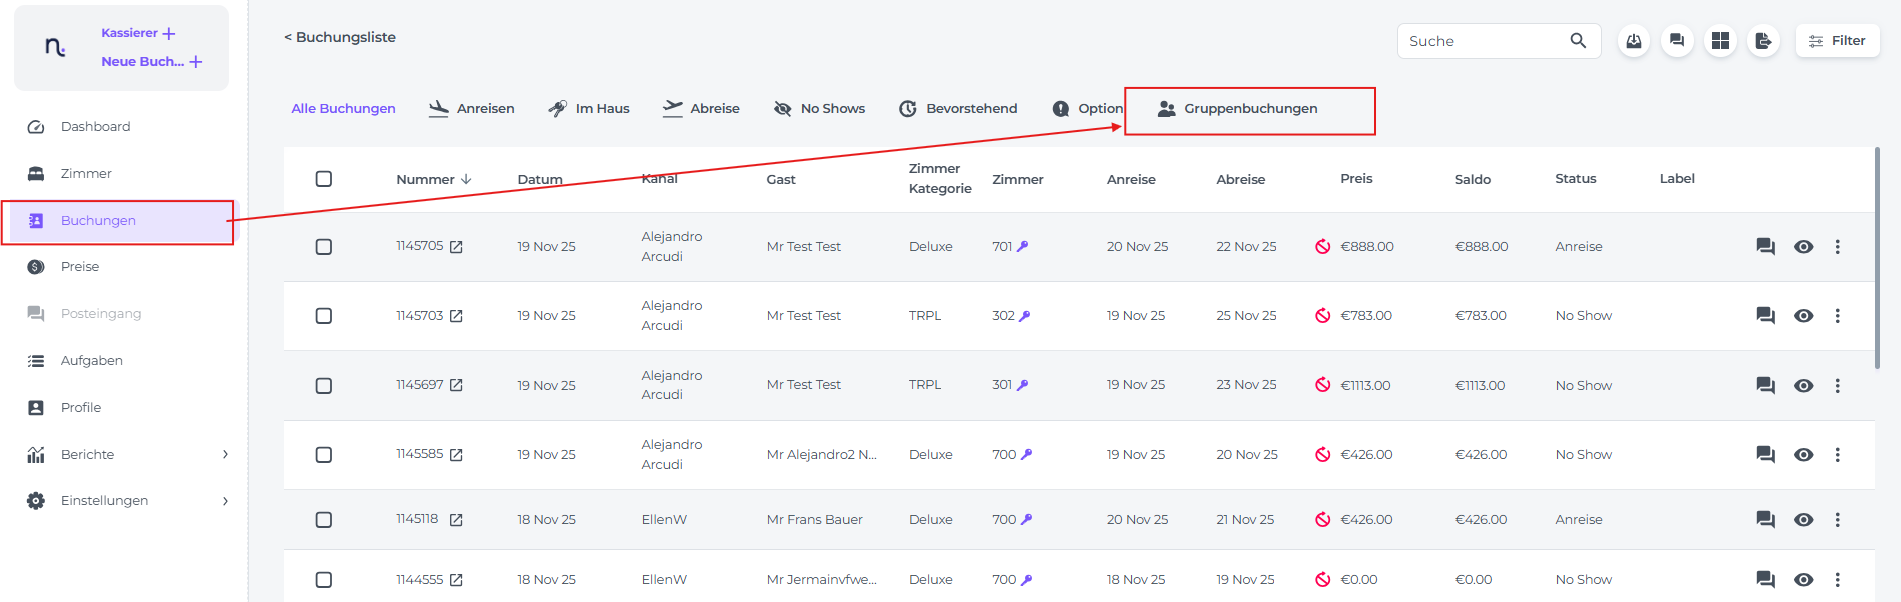The width and height of the screenshot is (1901, 602).
Task: Click the no-payment icon beside €426.00 for booking 1145118
Action: pos(1322,520)
